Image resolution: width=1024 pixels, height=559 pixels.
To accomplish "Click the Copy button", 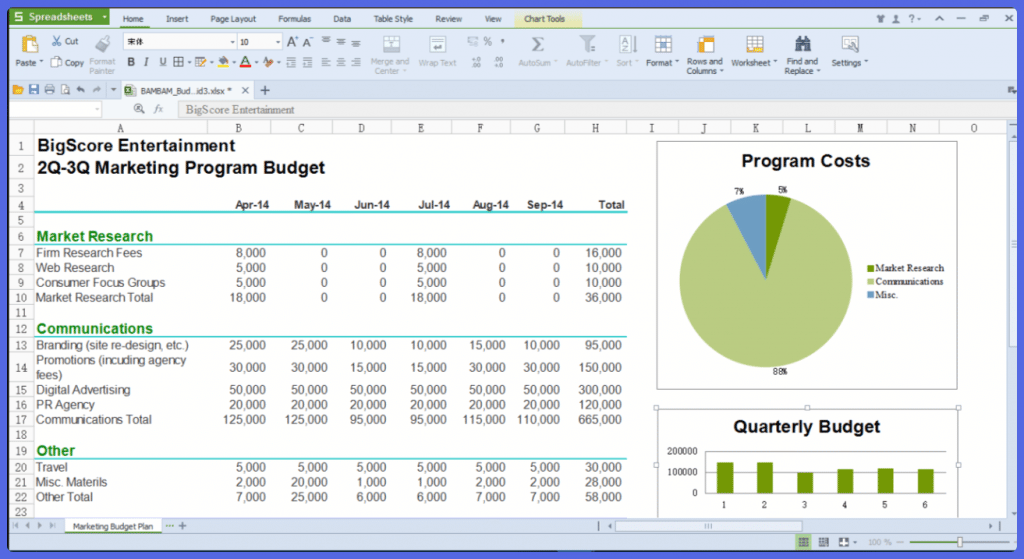I will 68,63.
